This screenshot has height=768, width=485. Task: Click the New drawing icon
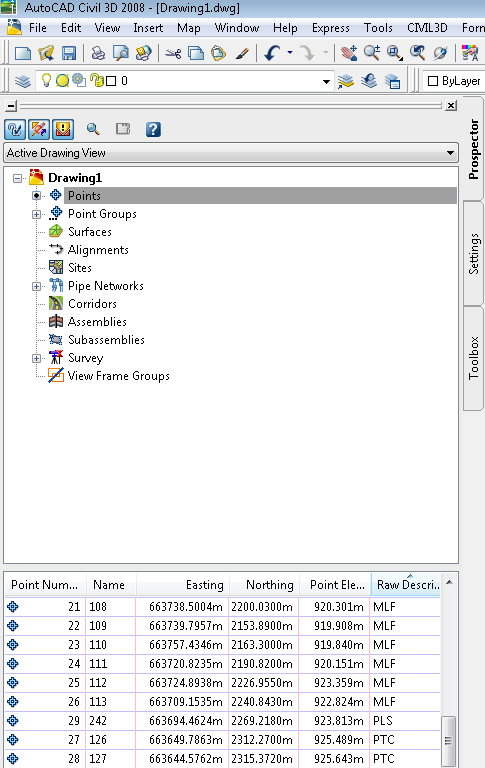[x=23, y=53]
